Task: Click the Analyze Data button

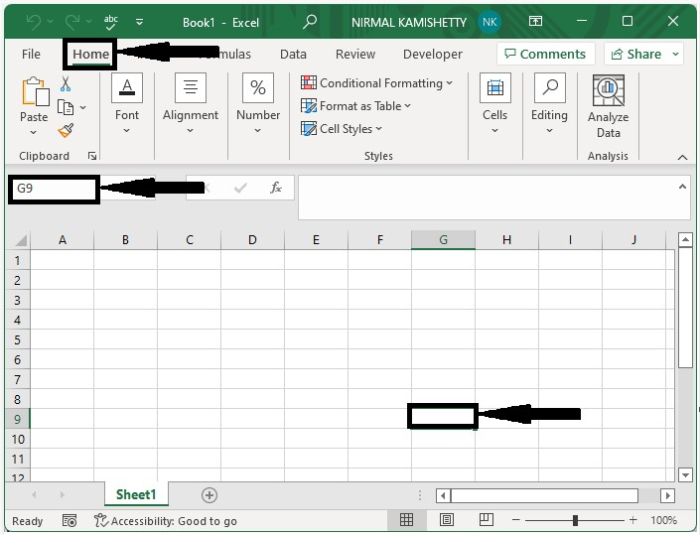Action: point(608,107)
